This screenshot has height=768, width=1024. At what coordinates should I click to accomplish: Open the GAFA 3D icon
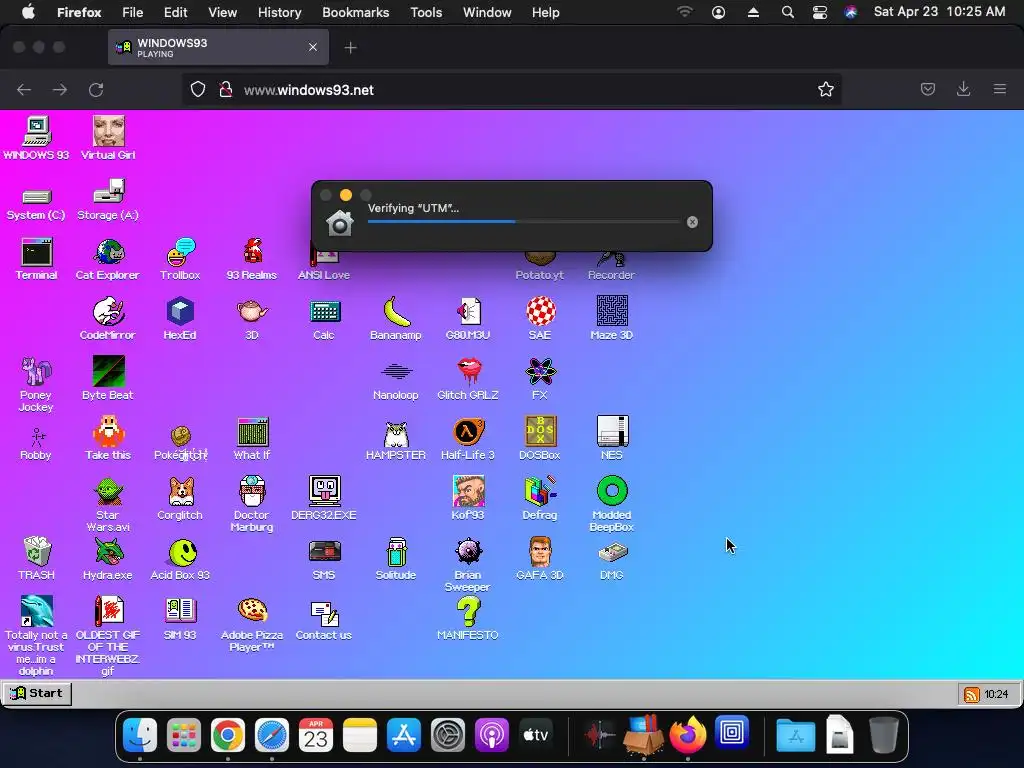click(x=541, y=551)
